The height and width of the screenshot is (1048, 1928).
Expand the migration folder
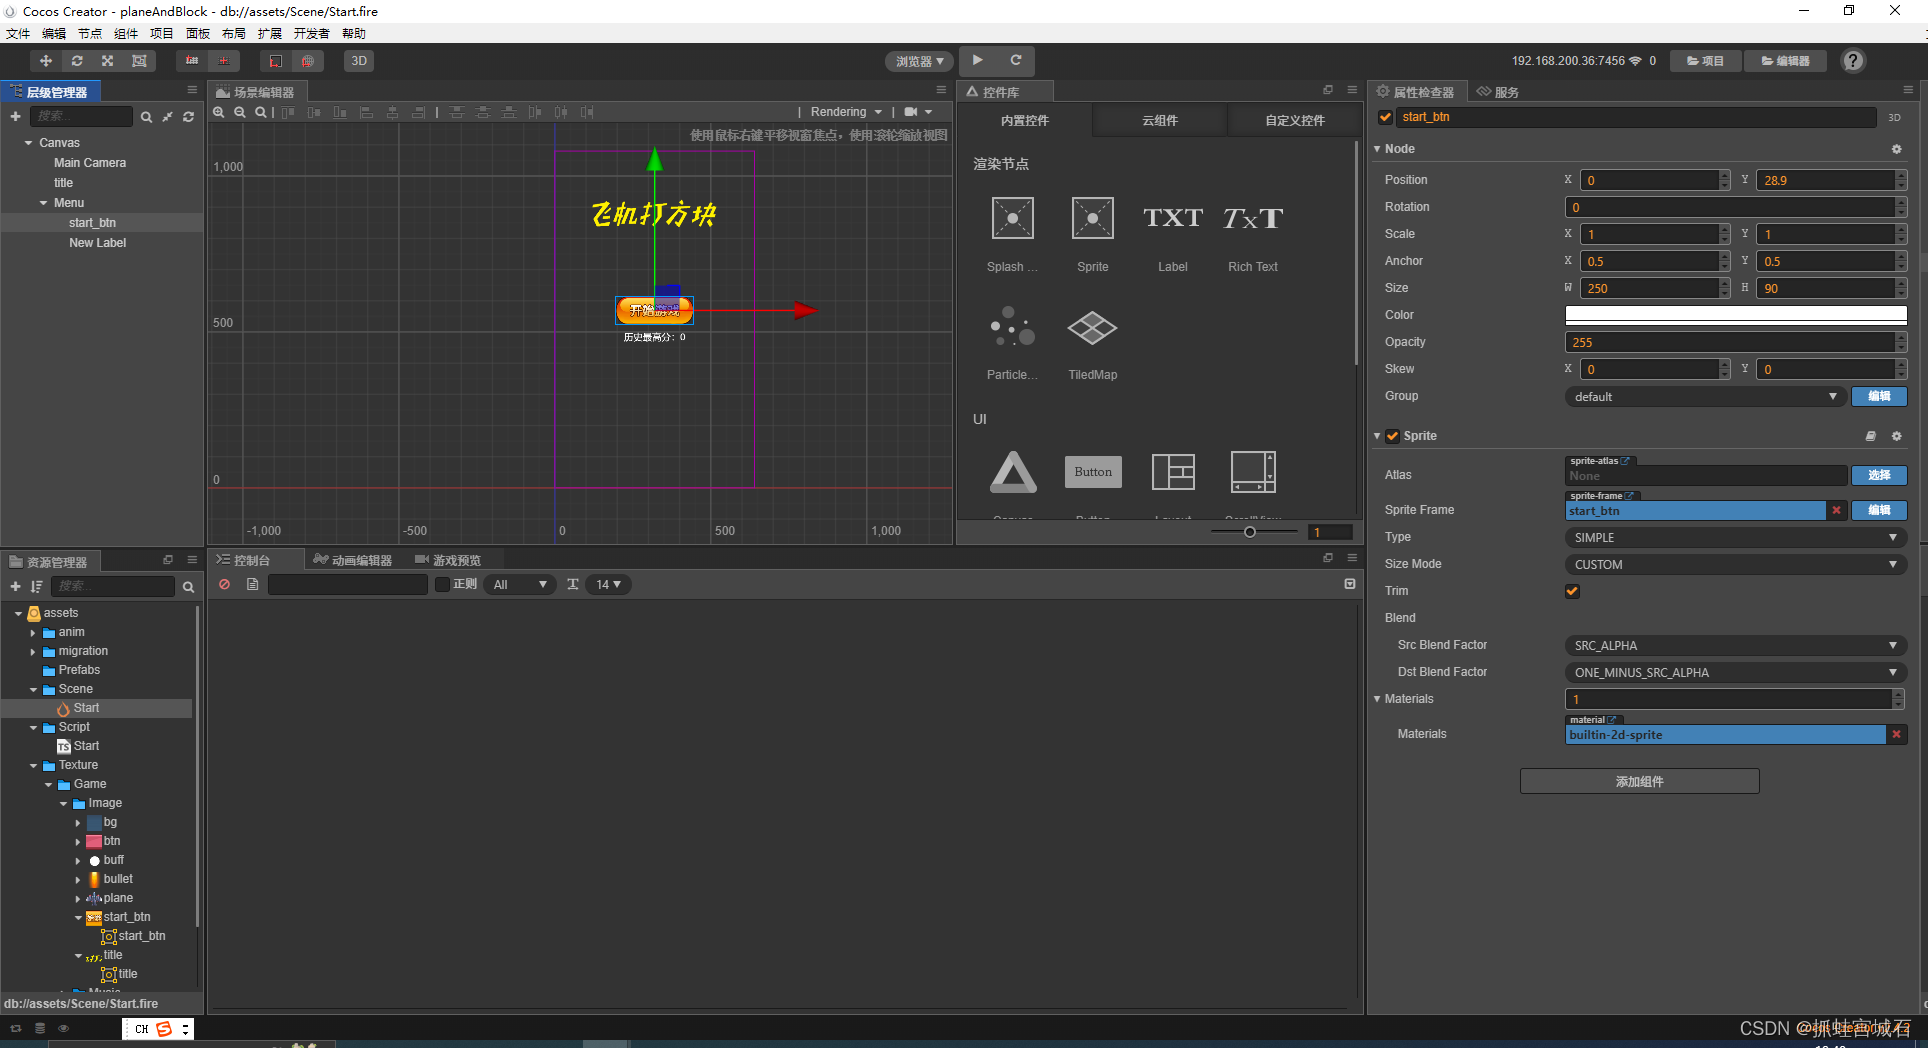33,652
